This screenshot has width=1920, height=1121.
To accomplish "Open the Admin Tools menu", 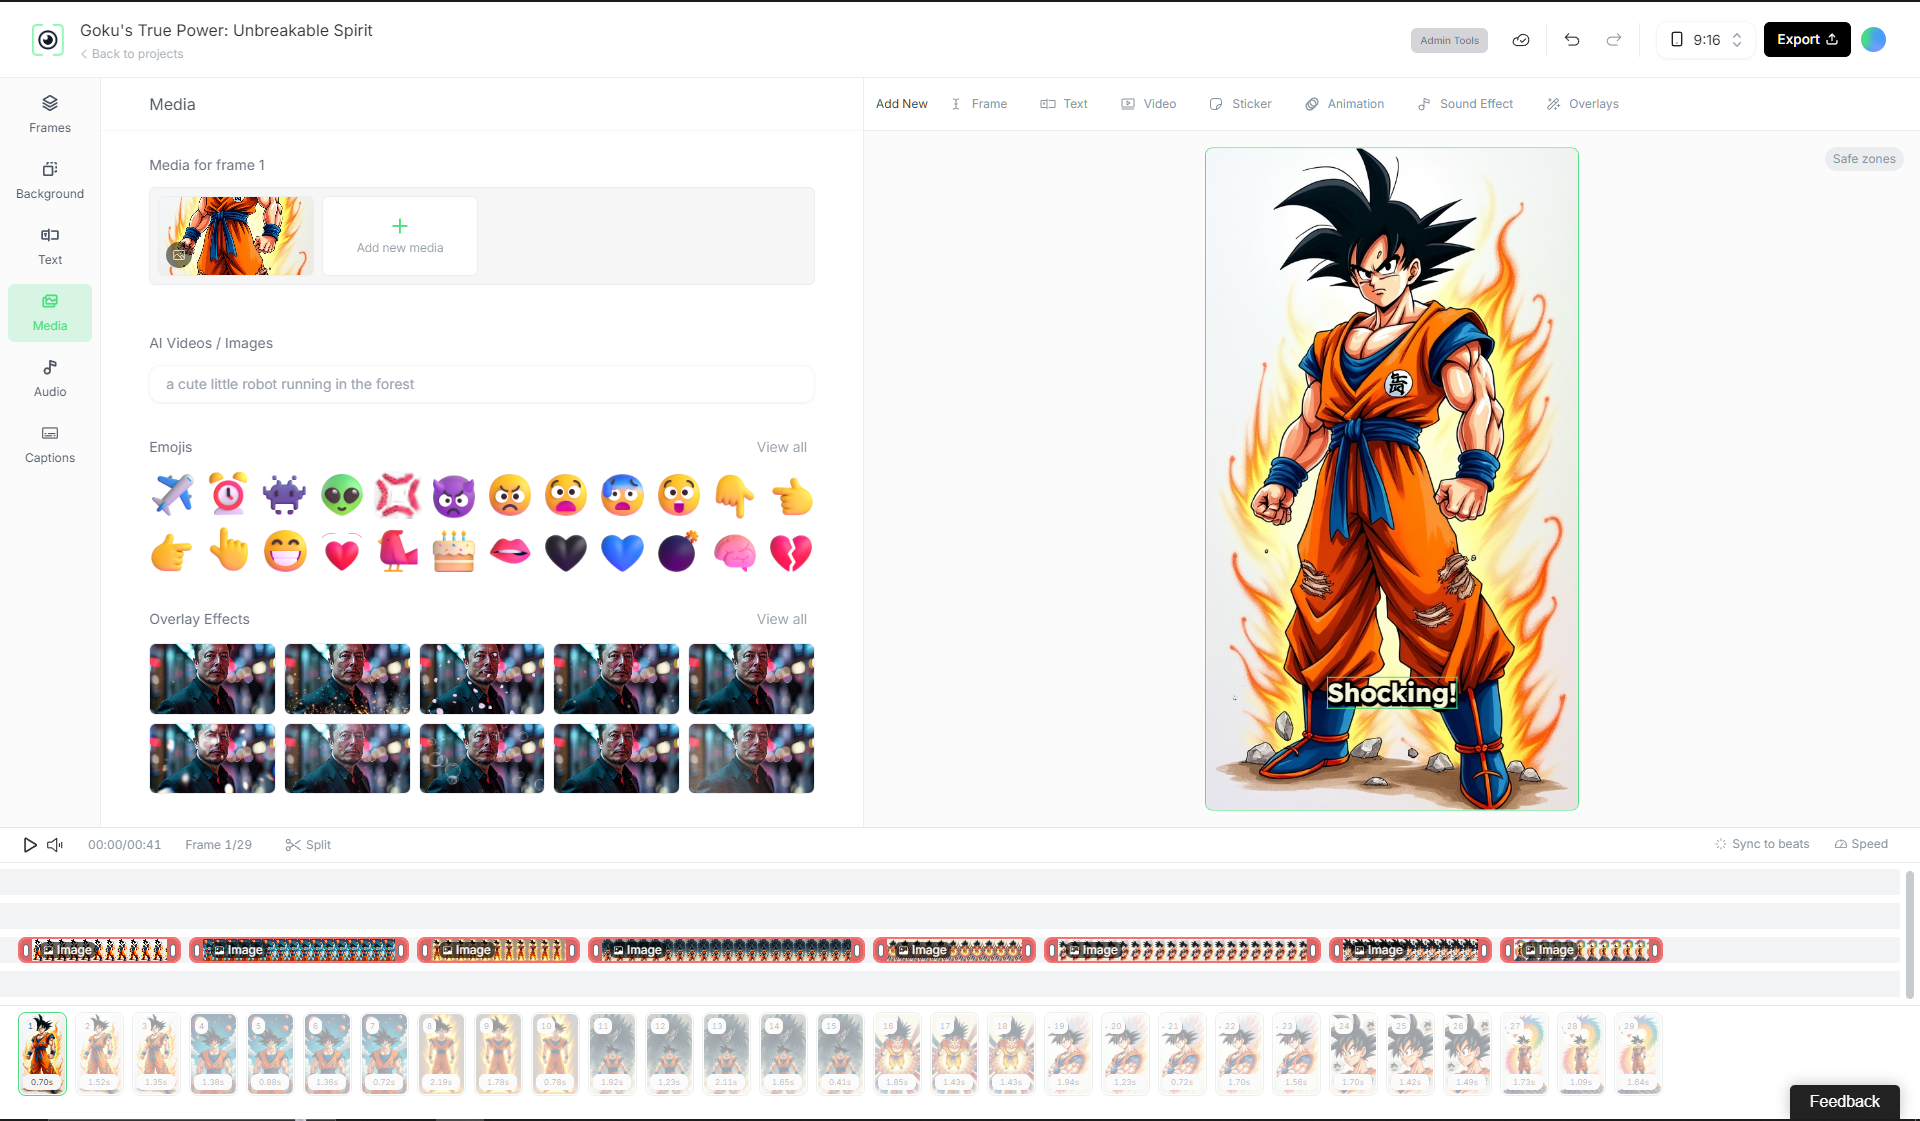I will 1449,40.
